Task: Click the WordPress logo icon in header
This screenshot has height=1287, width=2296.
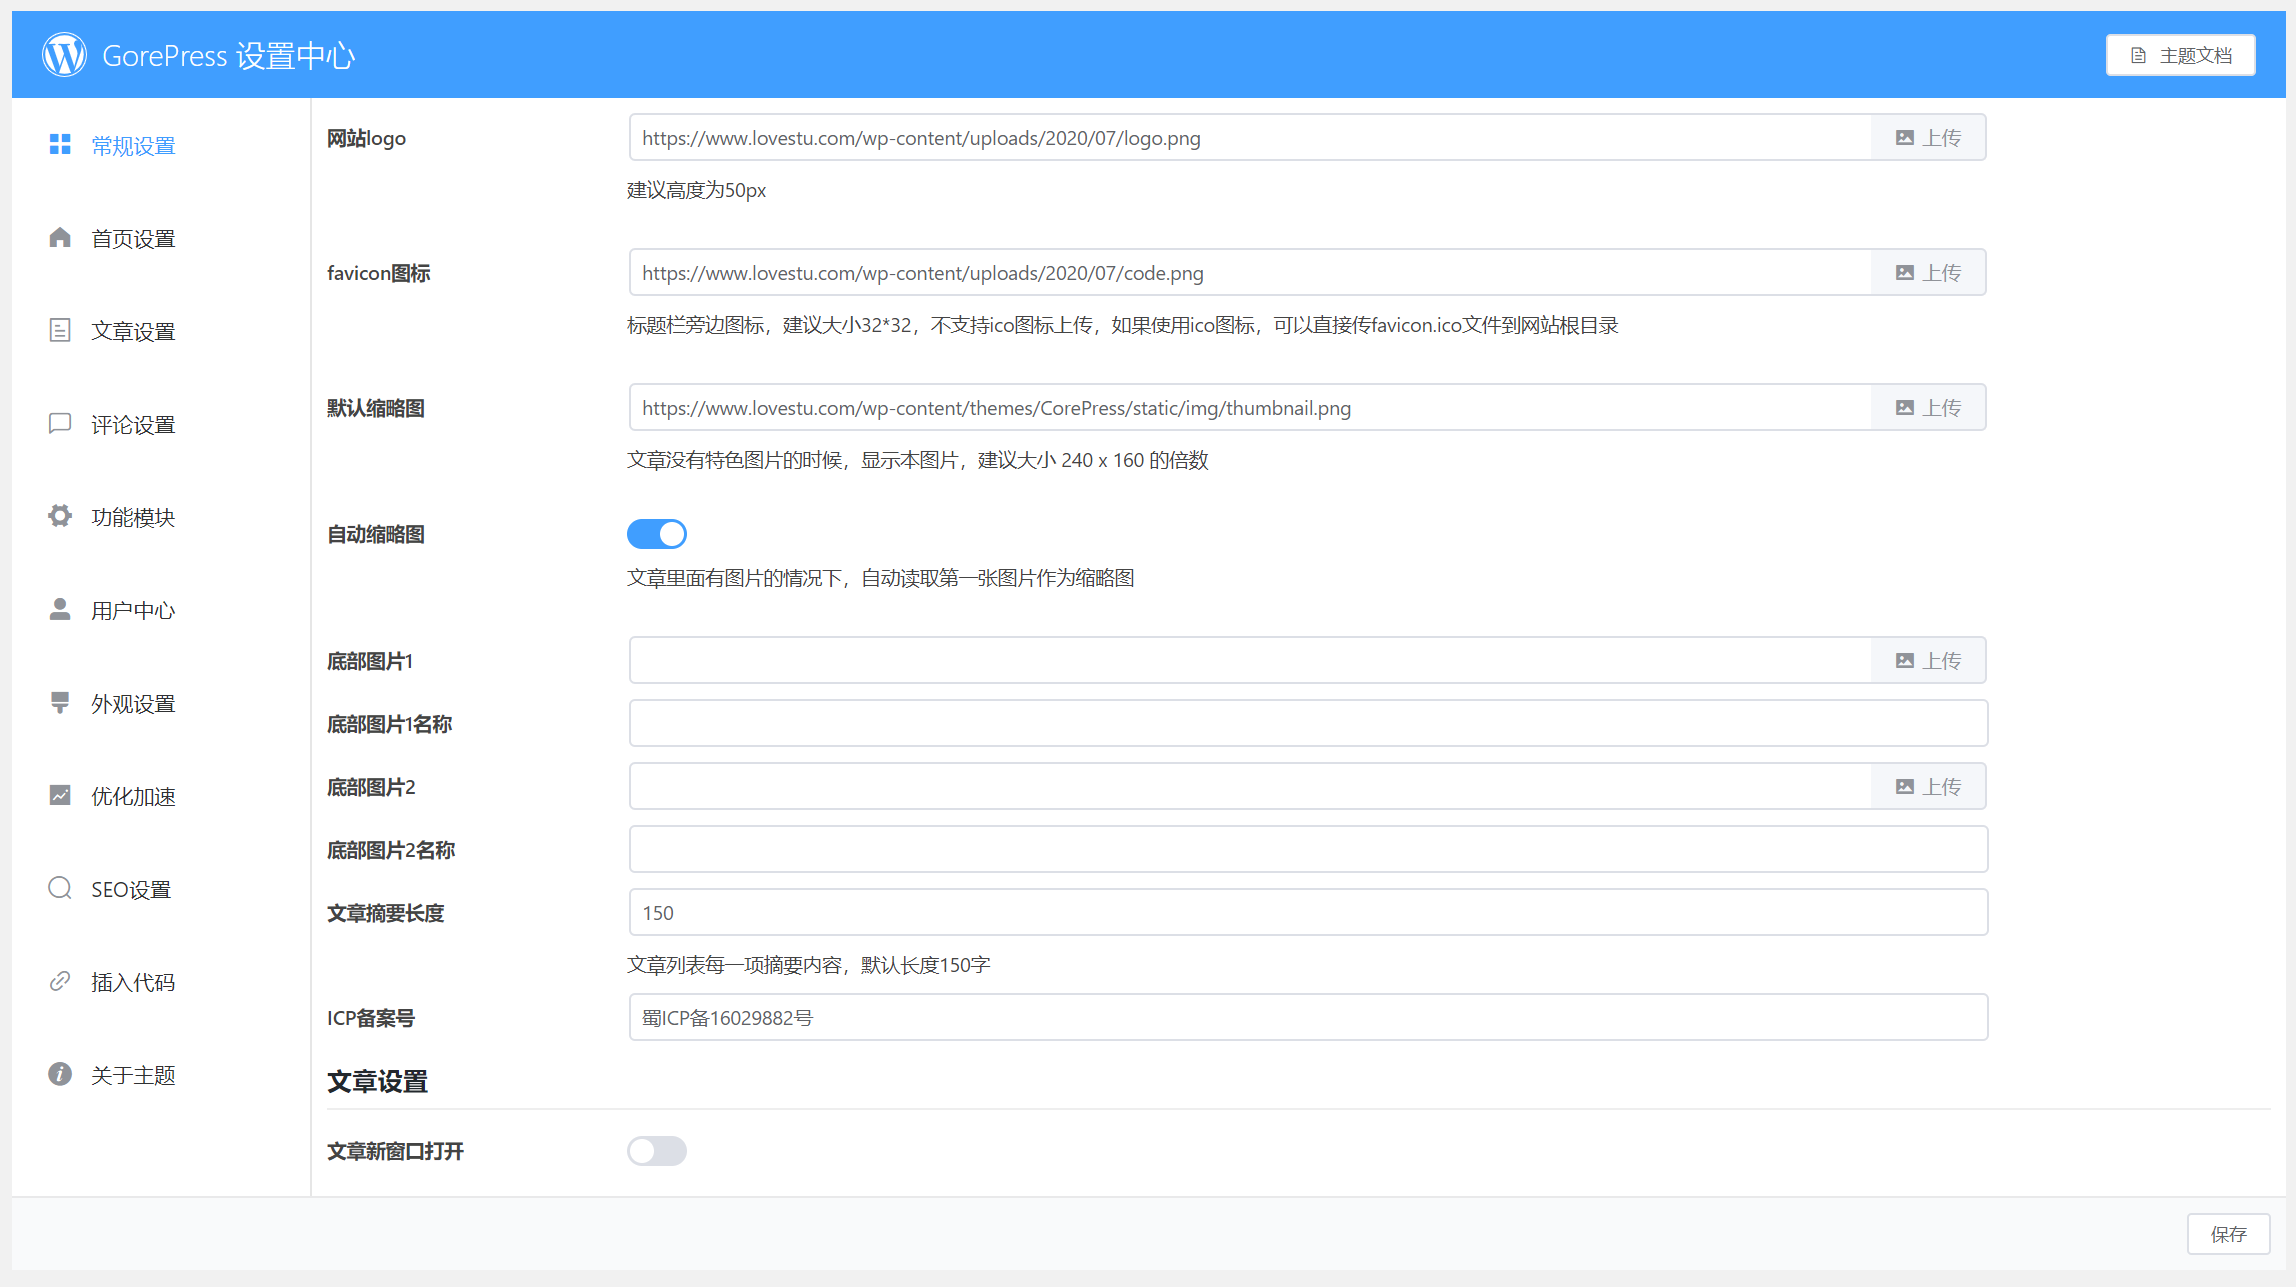Action: tap(64, 55)
